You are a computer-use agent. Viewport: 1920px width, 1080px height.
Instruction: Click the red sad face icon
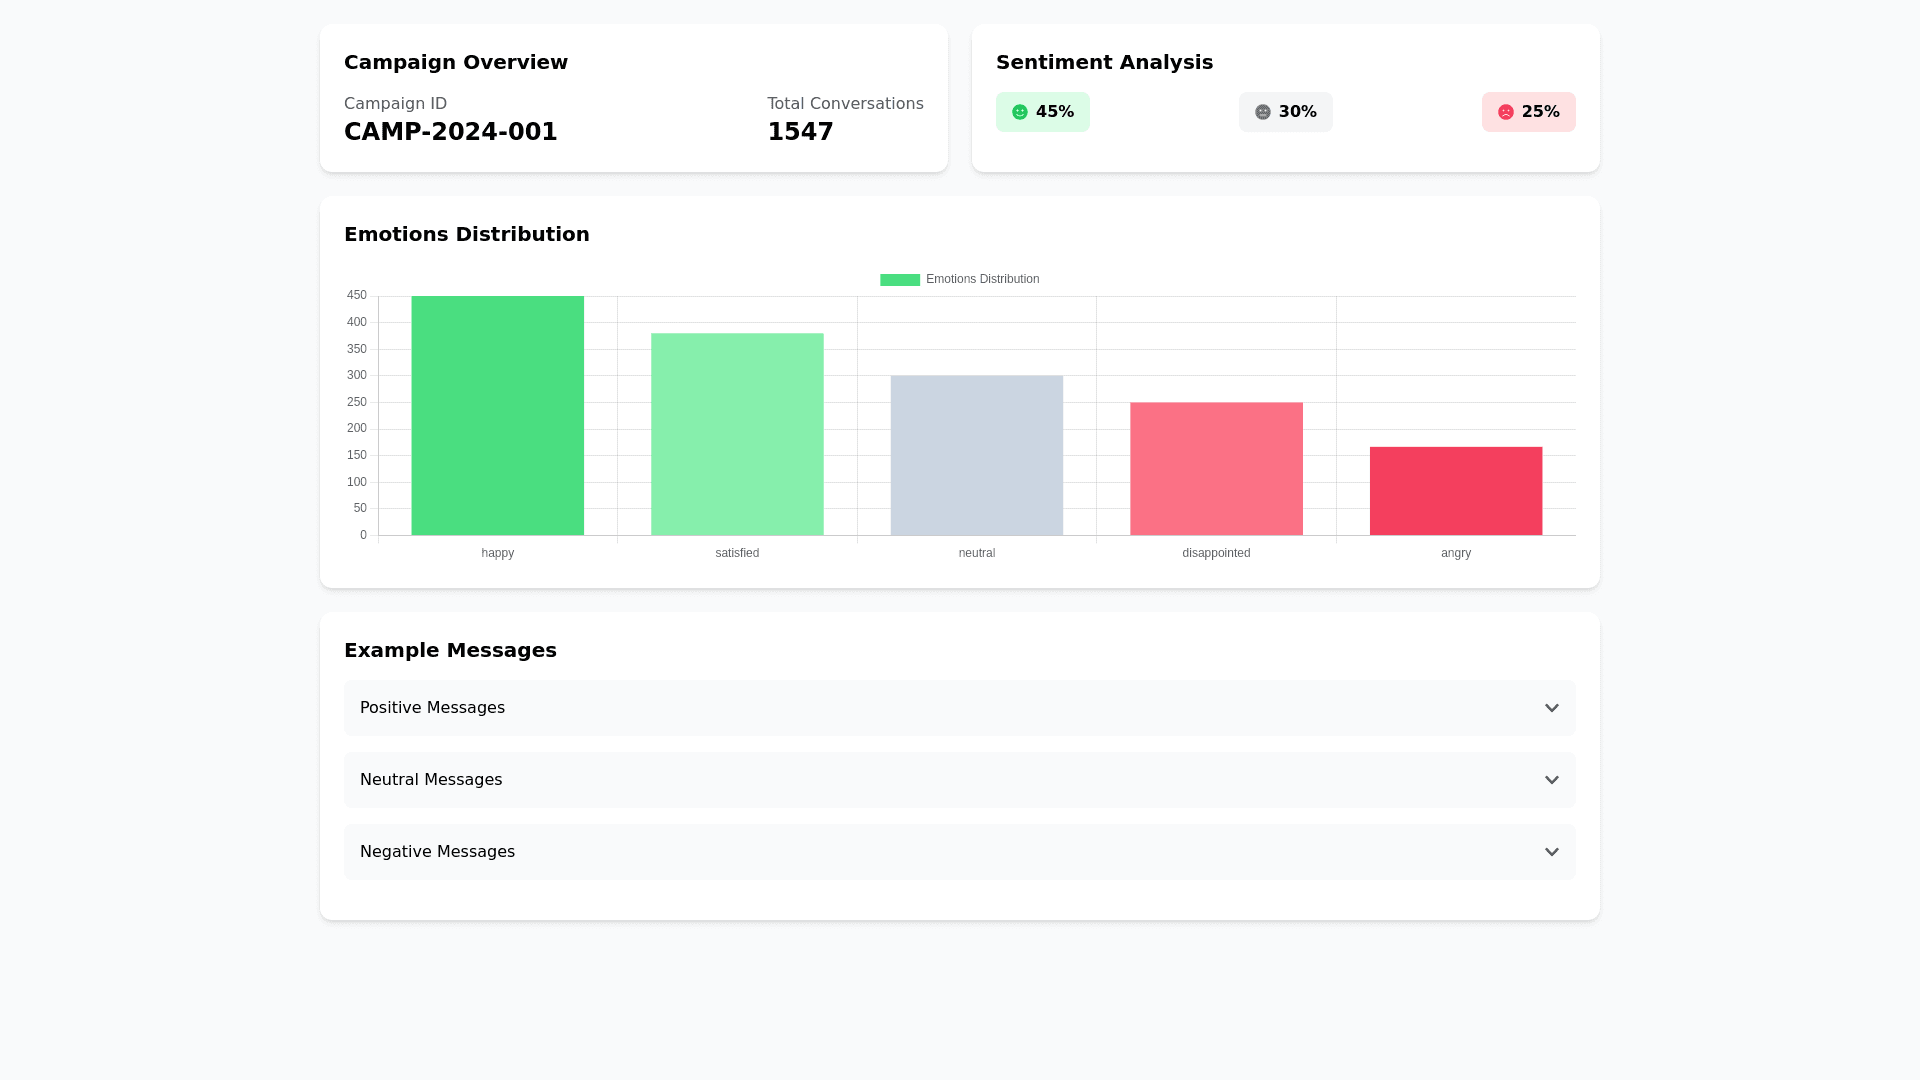[1506, 112]
